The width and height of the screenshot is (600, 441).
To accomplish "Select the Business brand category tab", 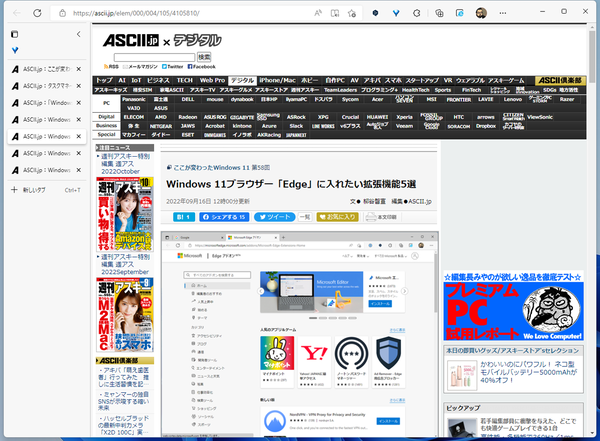I will (106, 126).
